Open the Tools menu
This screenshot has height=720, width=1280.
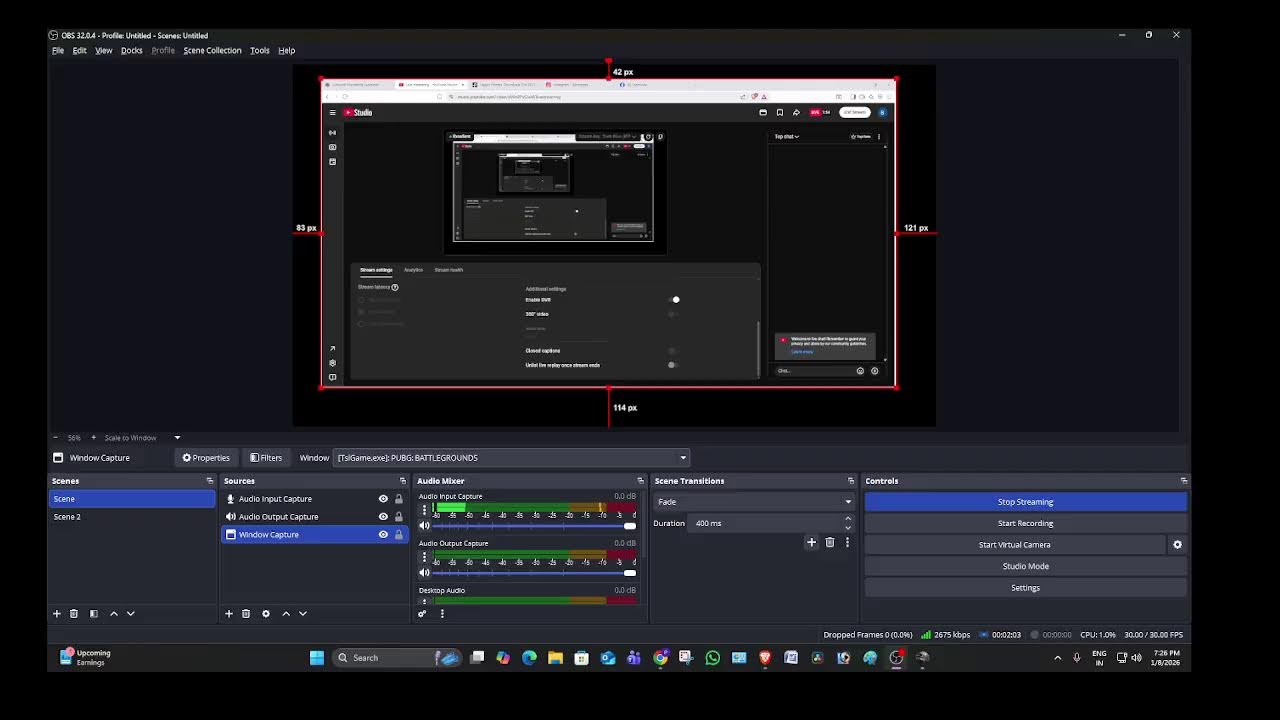point(260,50)
